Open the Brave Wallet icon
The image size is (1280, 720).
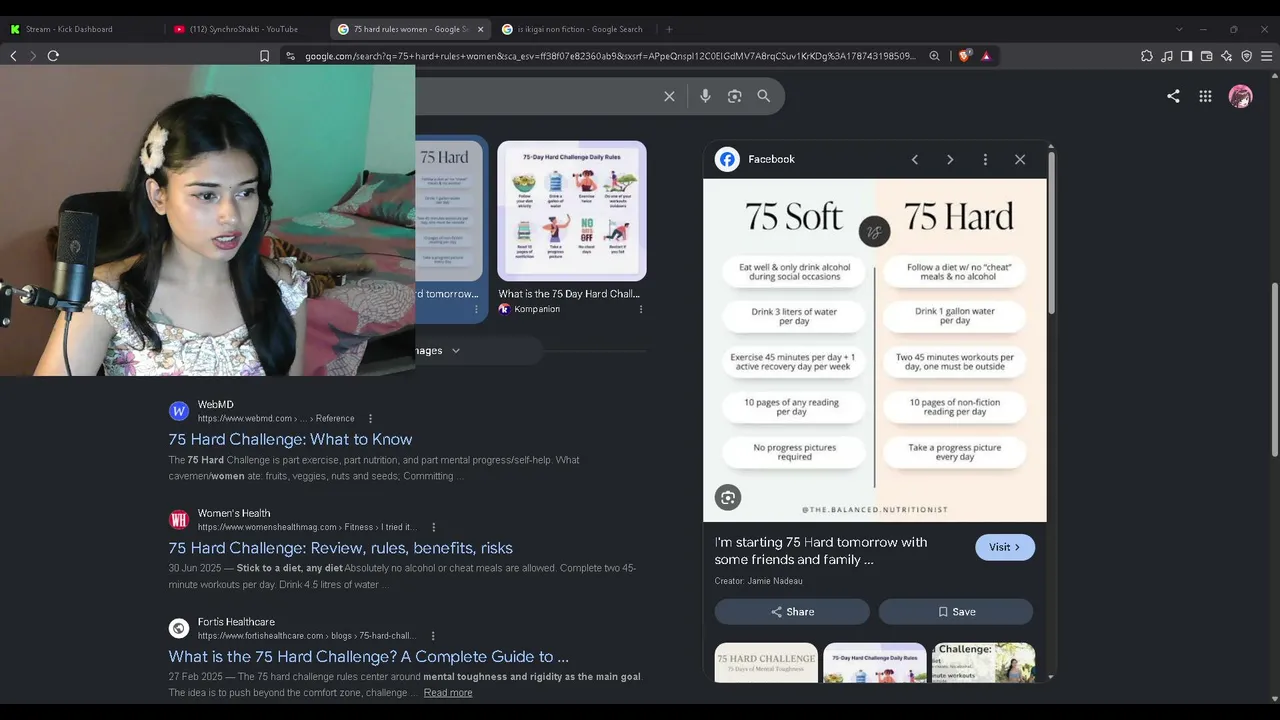(x=1206, y=56)
